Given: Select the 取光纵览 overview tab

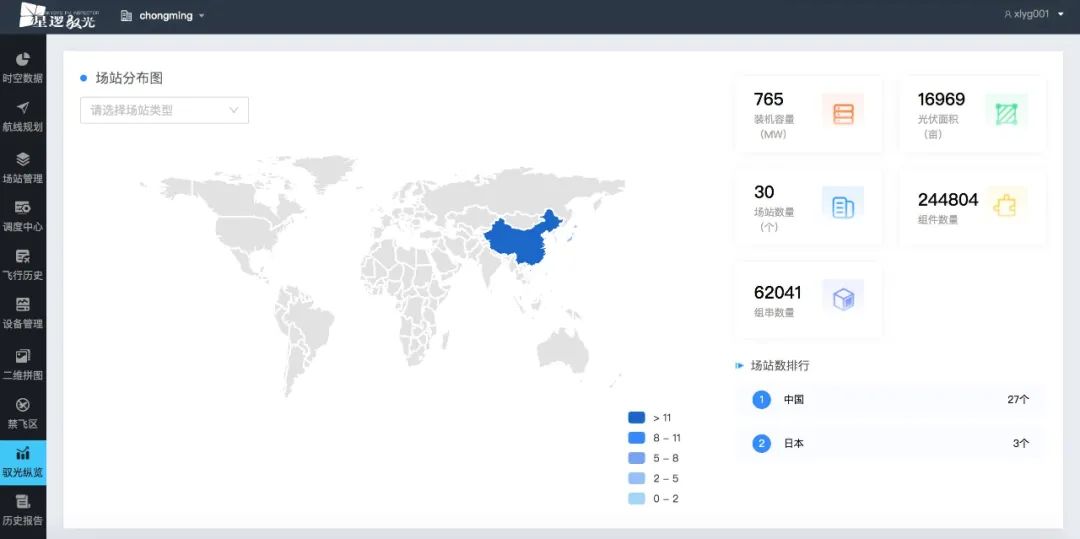Looking at the screenshot, I should point(22,462).
